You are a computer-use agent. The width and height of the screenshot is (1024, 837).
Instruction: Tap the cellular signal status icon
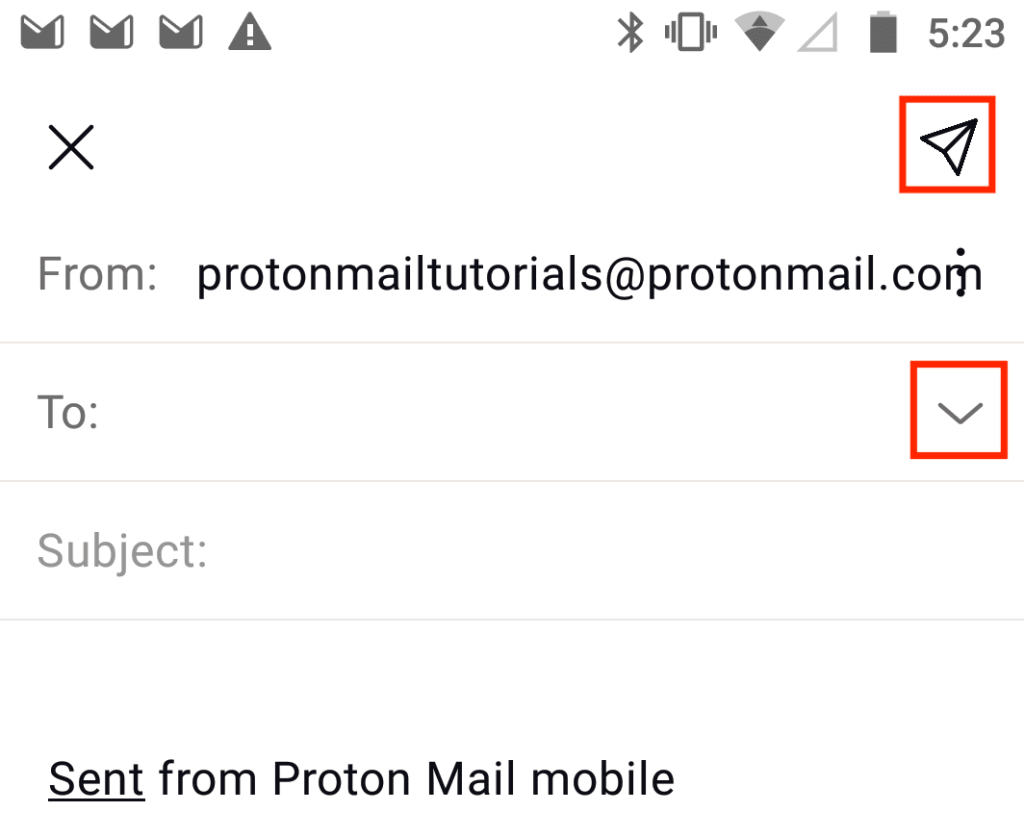[x=818, y=33]
